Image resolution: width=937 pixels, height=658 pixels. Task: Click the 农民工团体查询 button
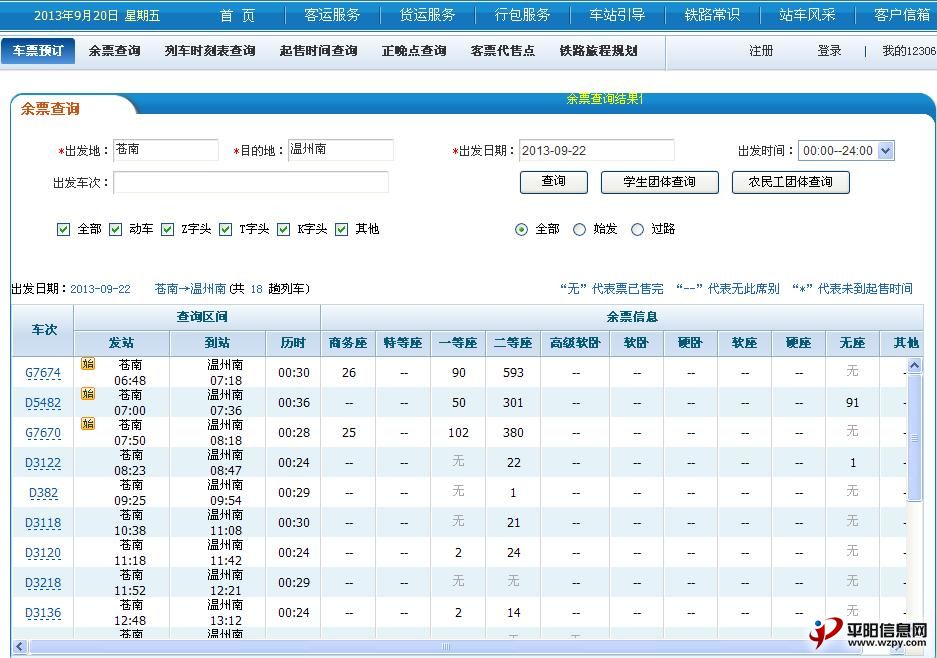tap(791, 182)
